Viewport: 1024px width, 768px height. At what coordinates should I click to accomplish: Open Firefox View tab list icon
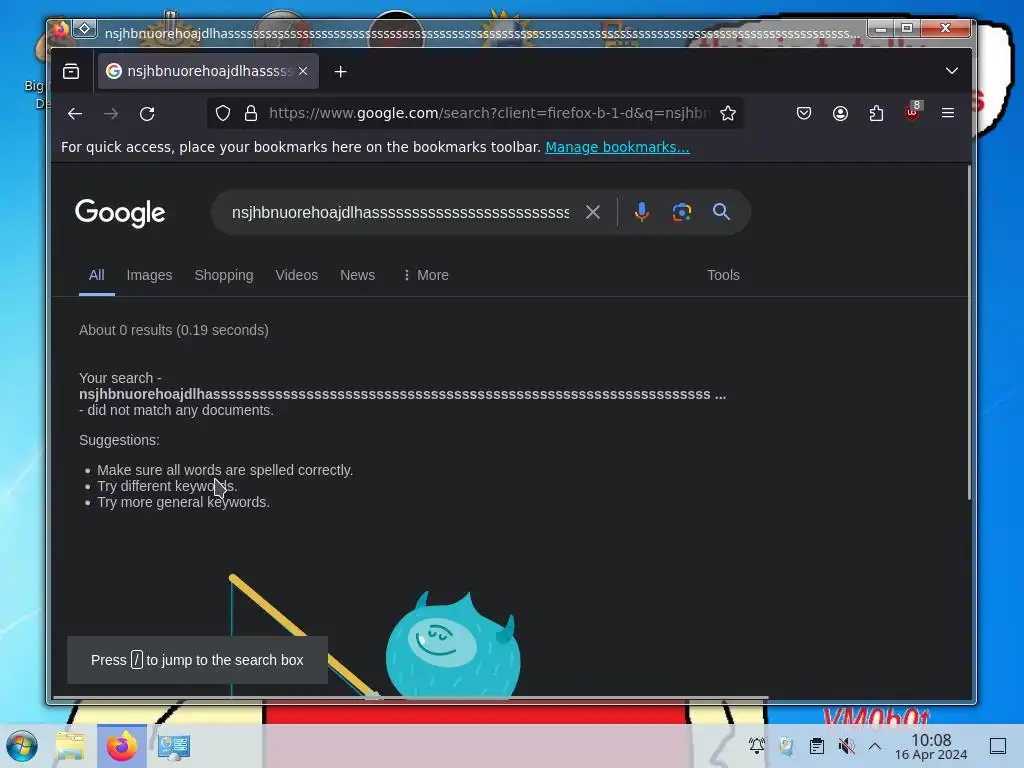coord(71,71)
